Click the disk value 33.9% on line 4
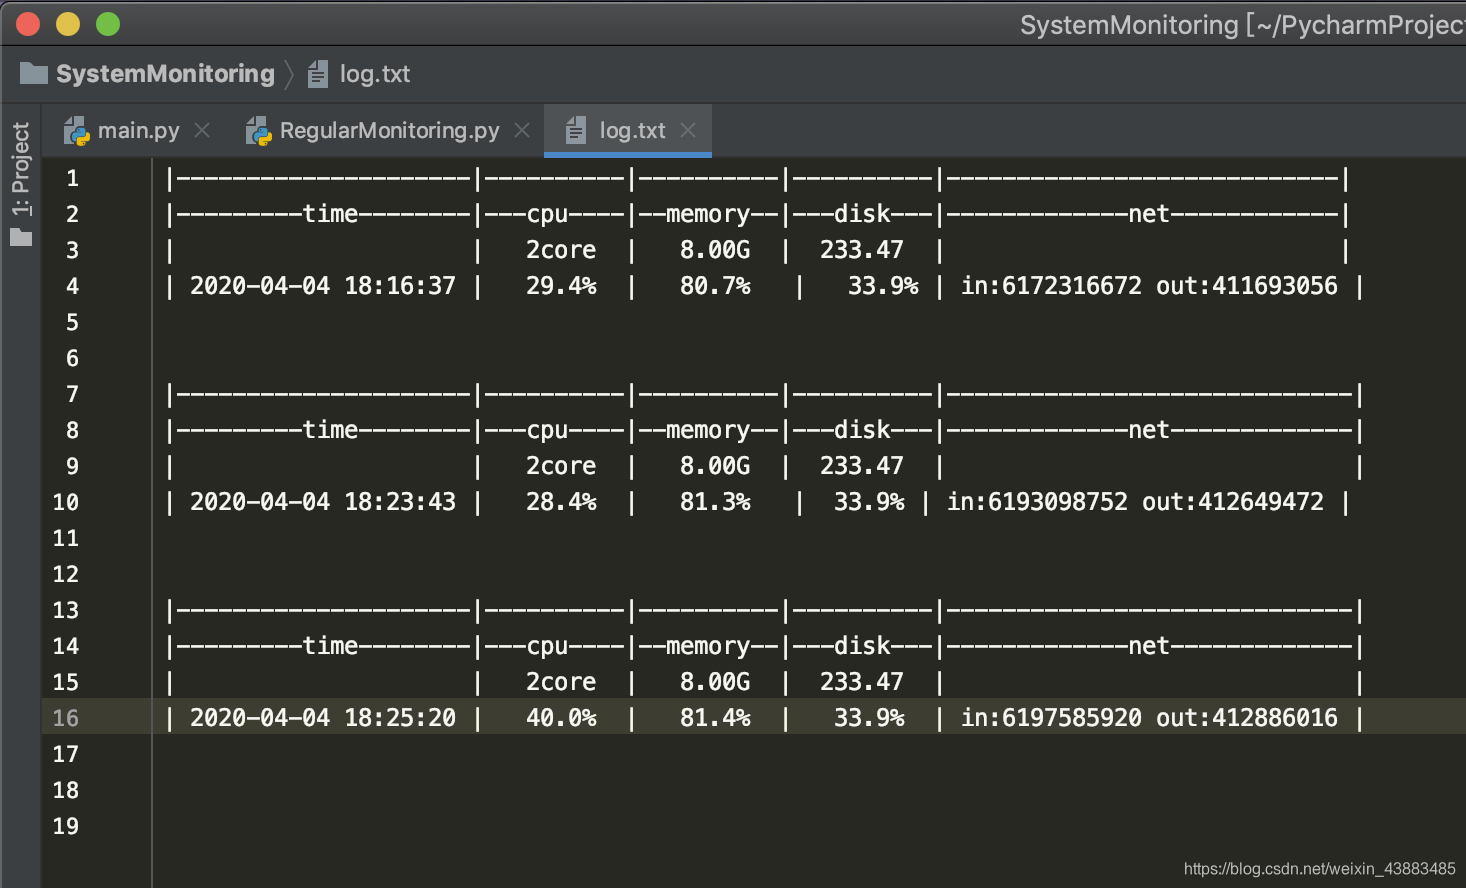Viewport: 1466px width, 888px height. (883, 286)
